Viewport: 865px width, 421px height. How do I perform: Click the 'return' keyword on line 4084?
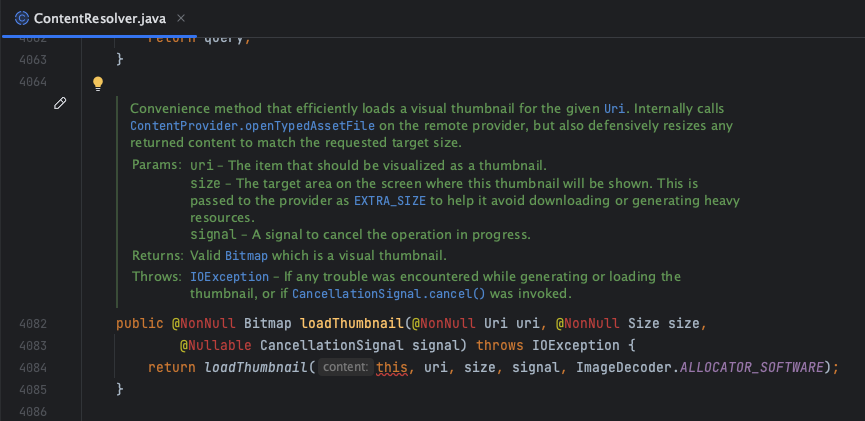click(172, 367)
